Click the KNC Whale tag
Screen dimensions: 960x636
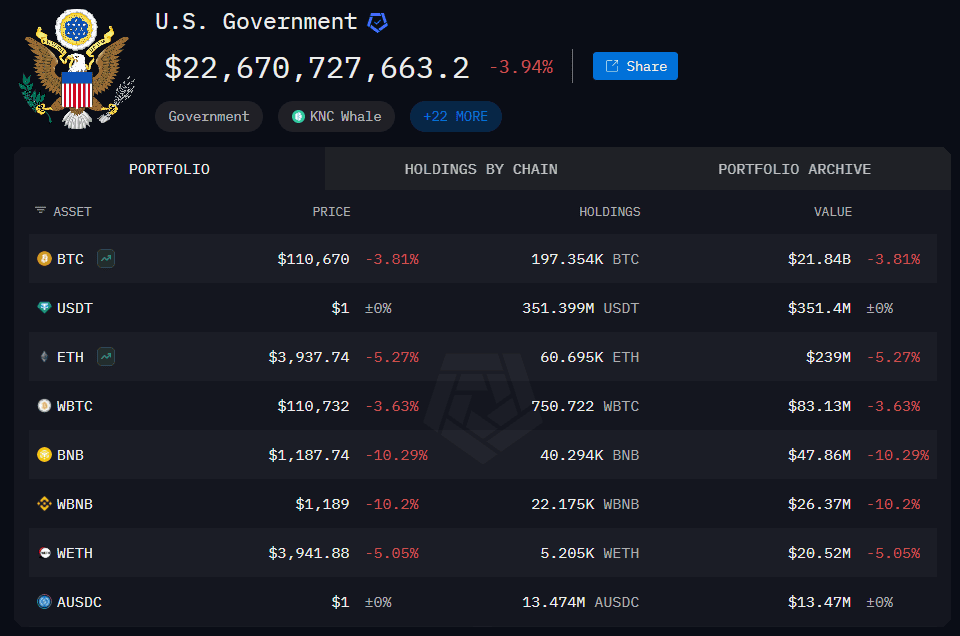pyautogui.click(x=336, y=116)
